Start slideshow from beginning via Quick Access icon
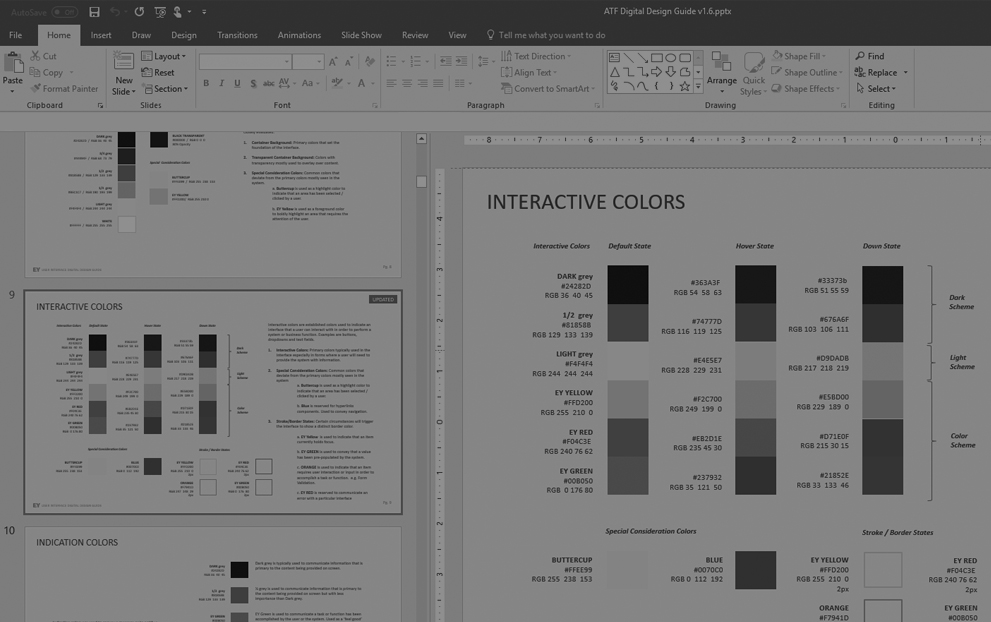 160,11
